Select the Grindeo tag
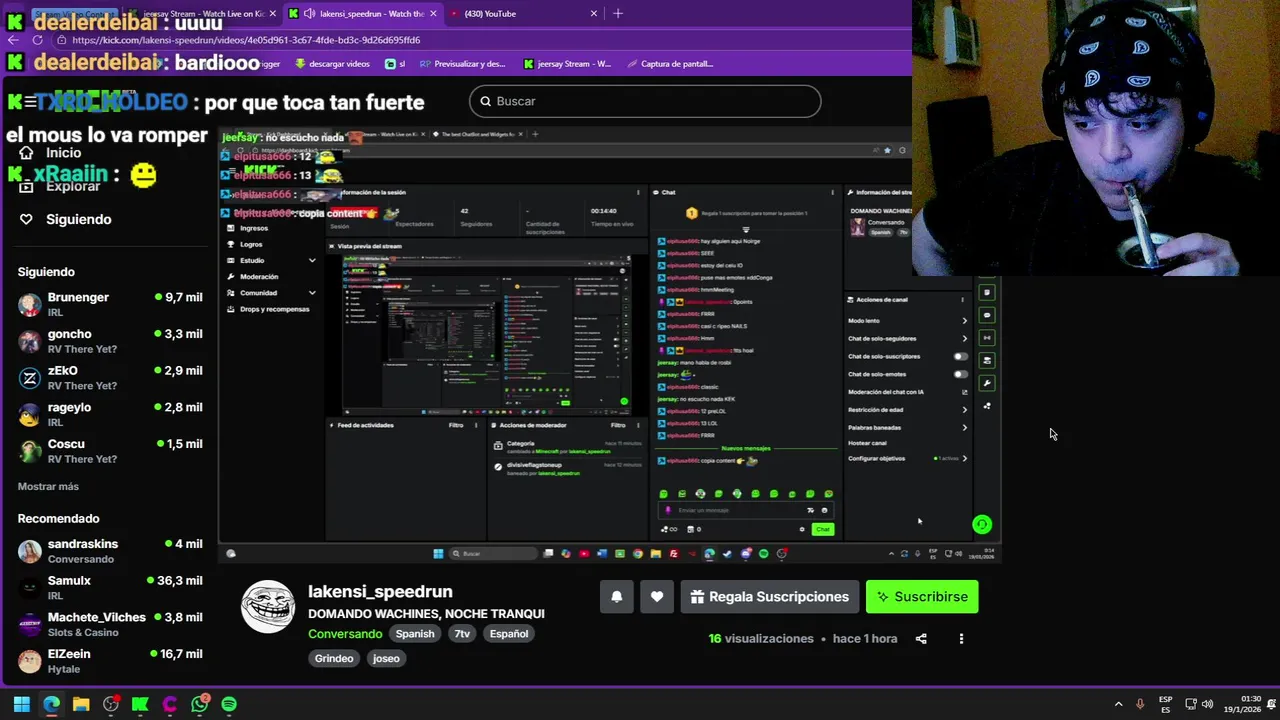This screenshot has width=1280, height=720. tap(334, 658)
